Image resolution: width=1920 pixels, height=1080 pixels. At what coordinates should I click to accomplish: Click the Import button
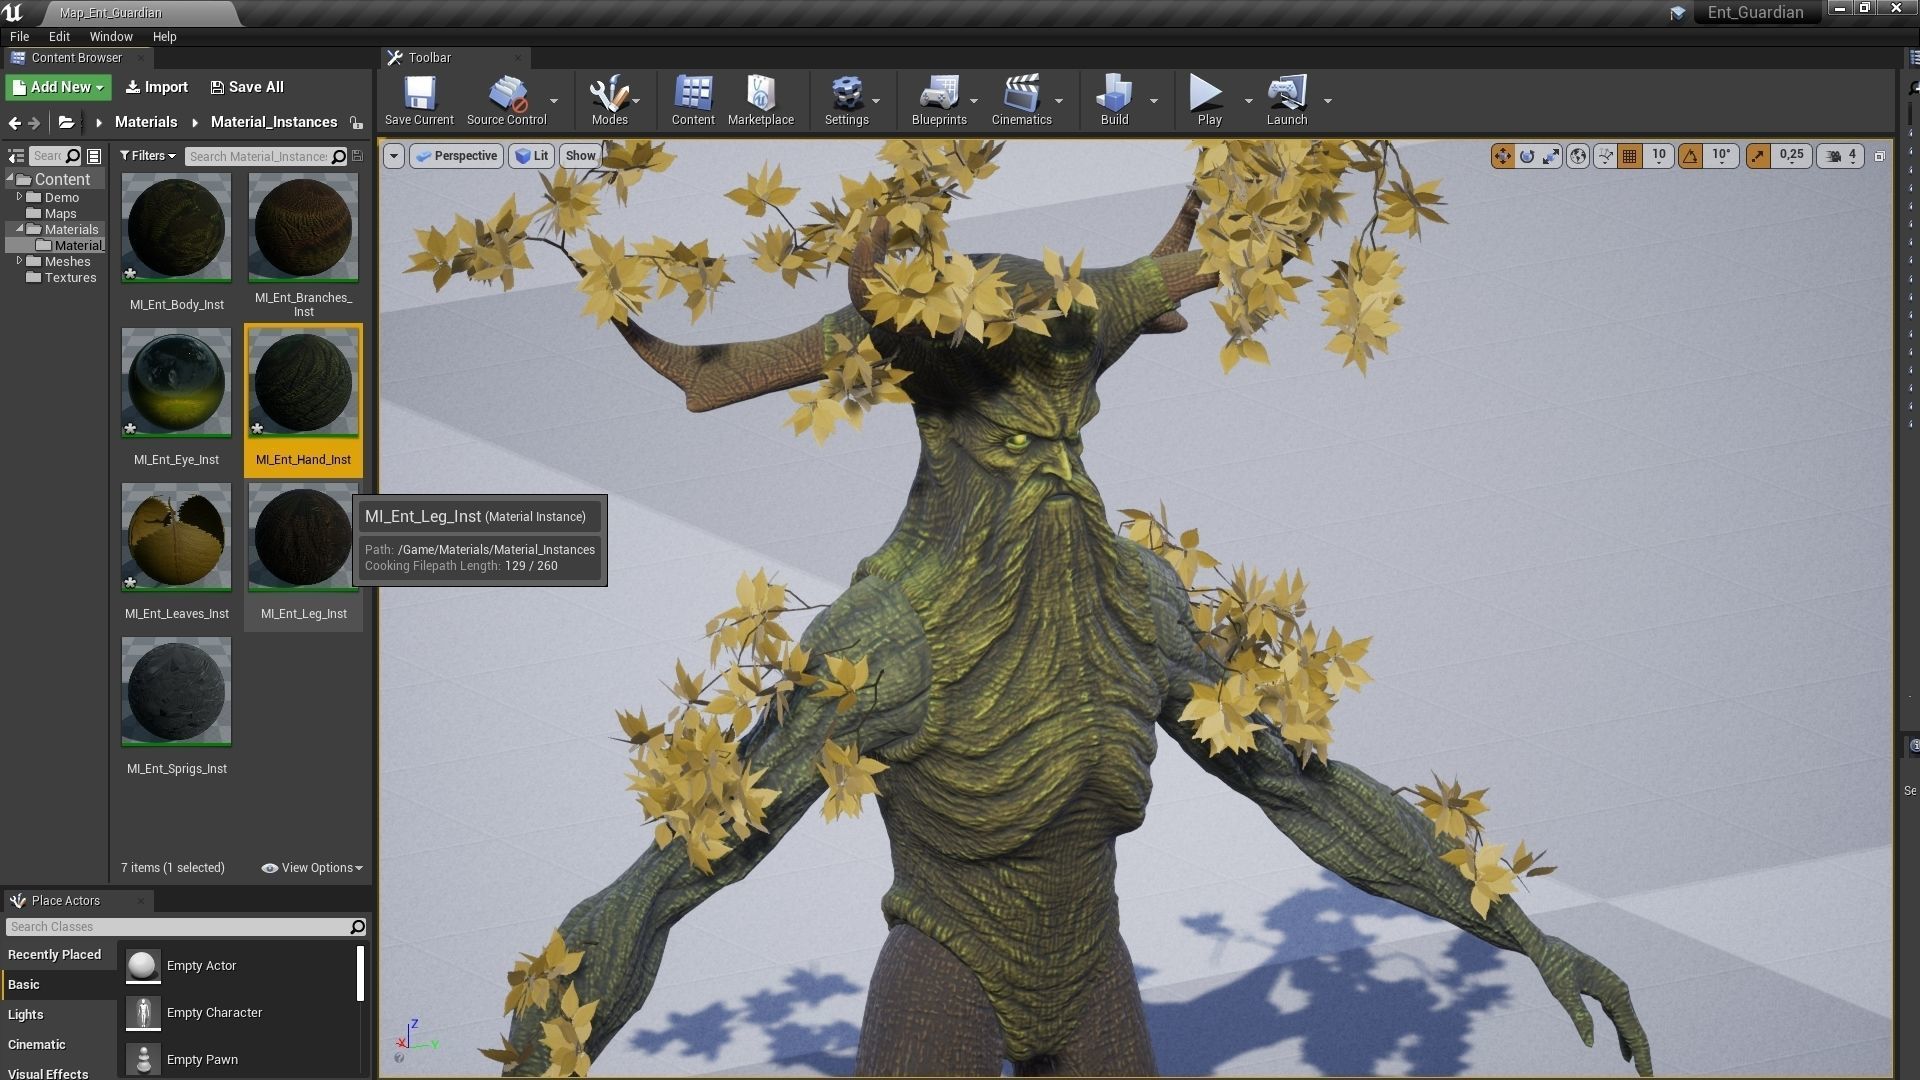coord(157,87)
